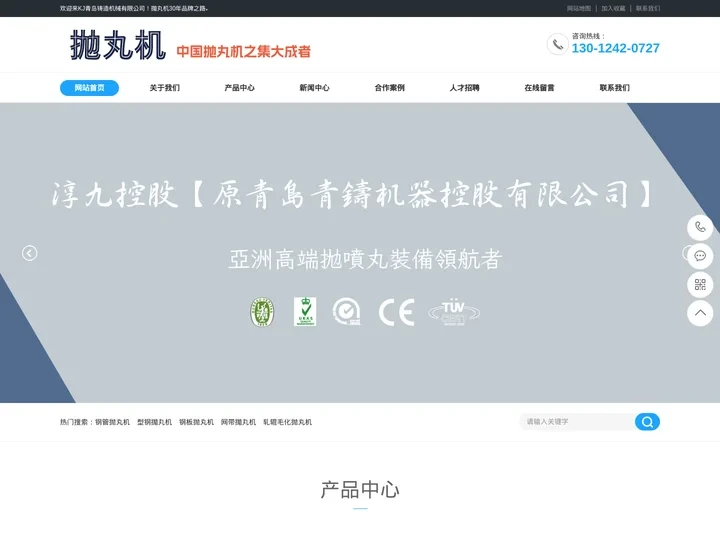Click the 抛丸机 site logo
This screenshot has height=540, width=720.
click(118, 45)
